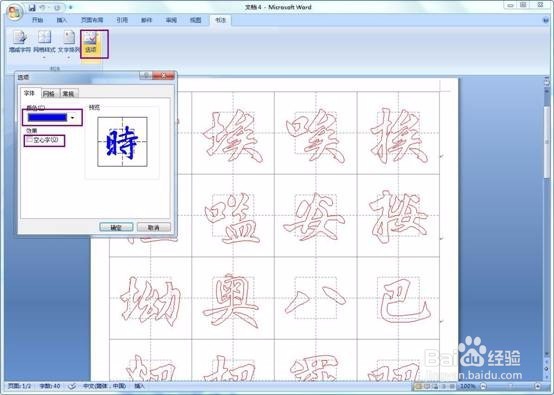Screen dimensions: 554x395
Task: Click the 中文(简体, 中国) language indicator
Action: (x=105, y=386)
